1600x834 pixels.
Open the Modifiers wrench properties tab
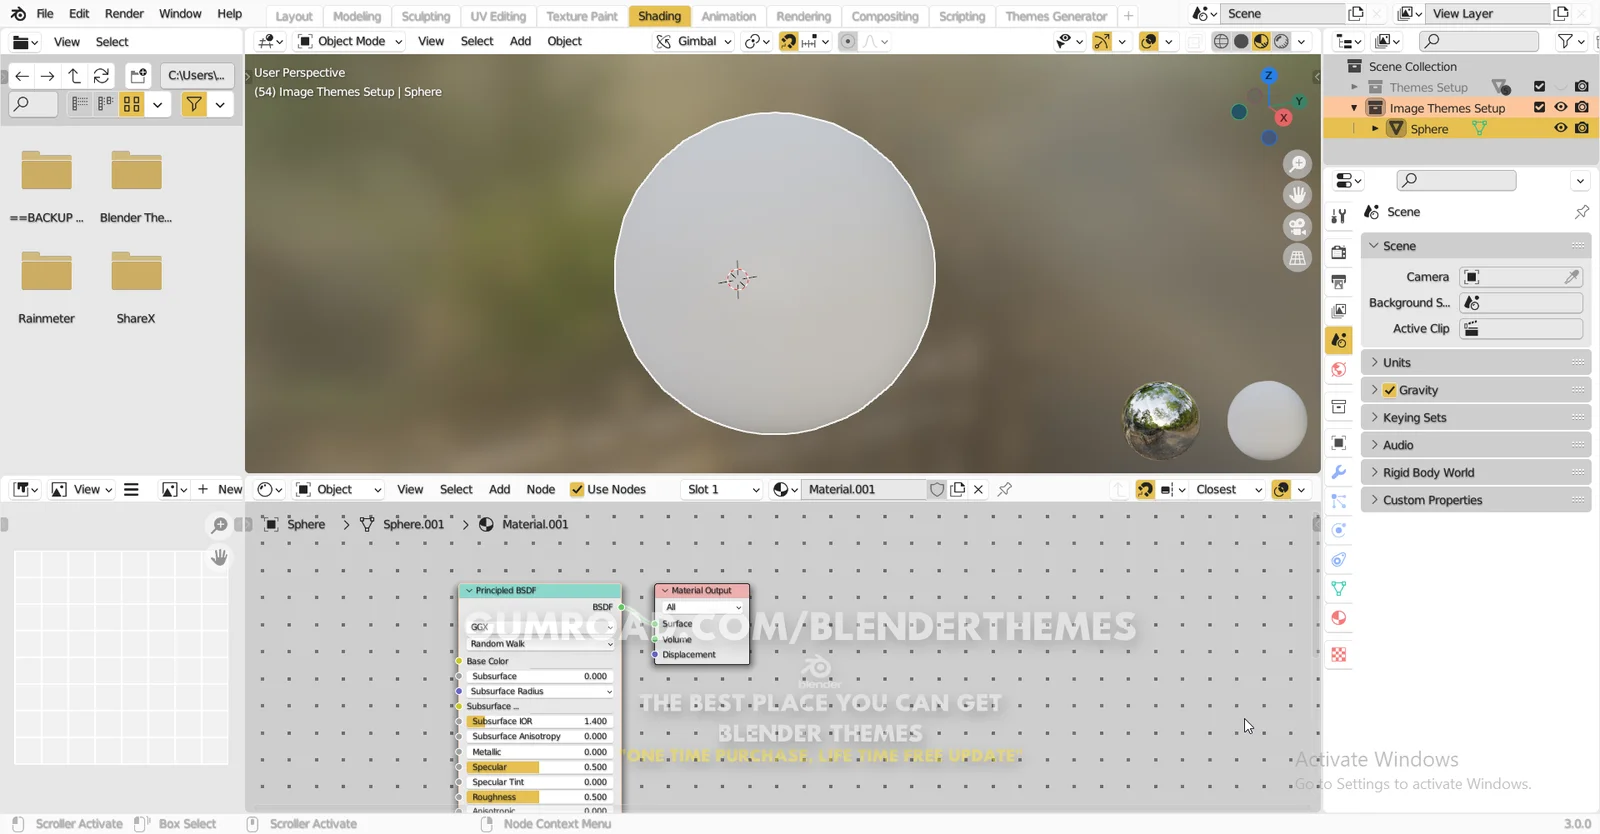[x=1339, y=472]
